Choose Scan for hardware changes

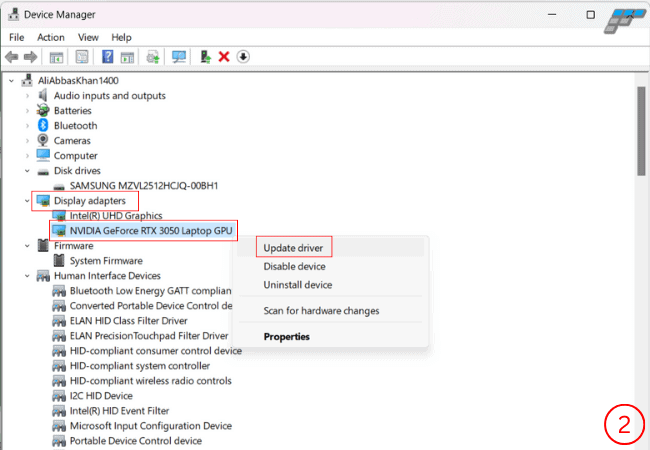321,311
